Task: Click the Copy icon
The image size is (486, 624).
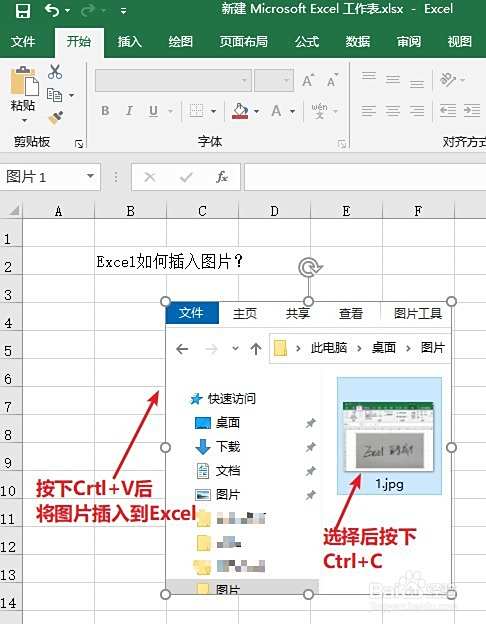Action: coord(55,95)
